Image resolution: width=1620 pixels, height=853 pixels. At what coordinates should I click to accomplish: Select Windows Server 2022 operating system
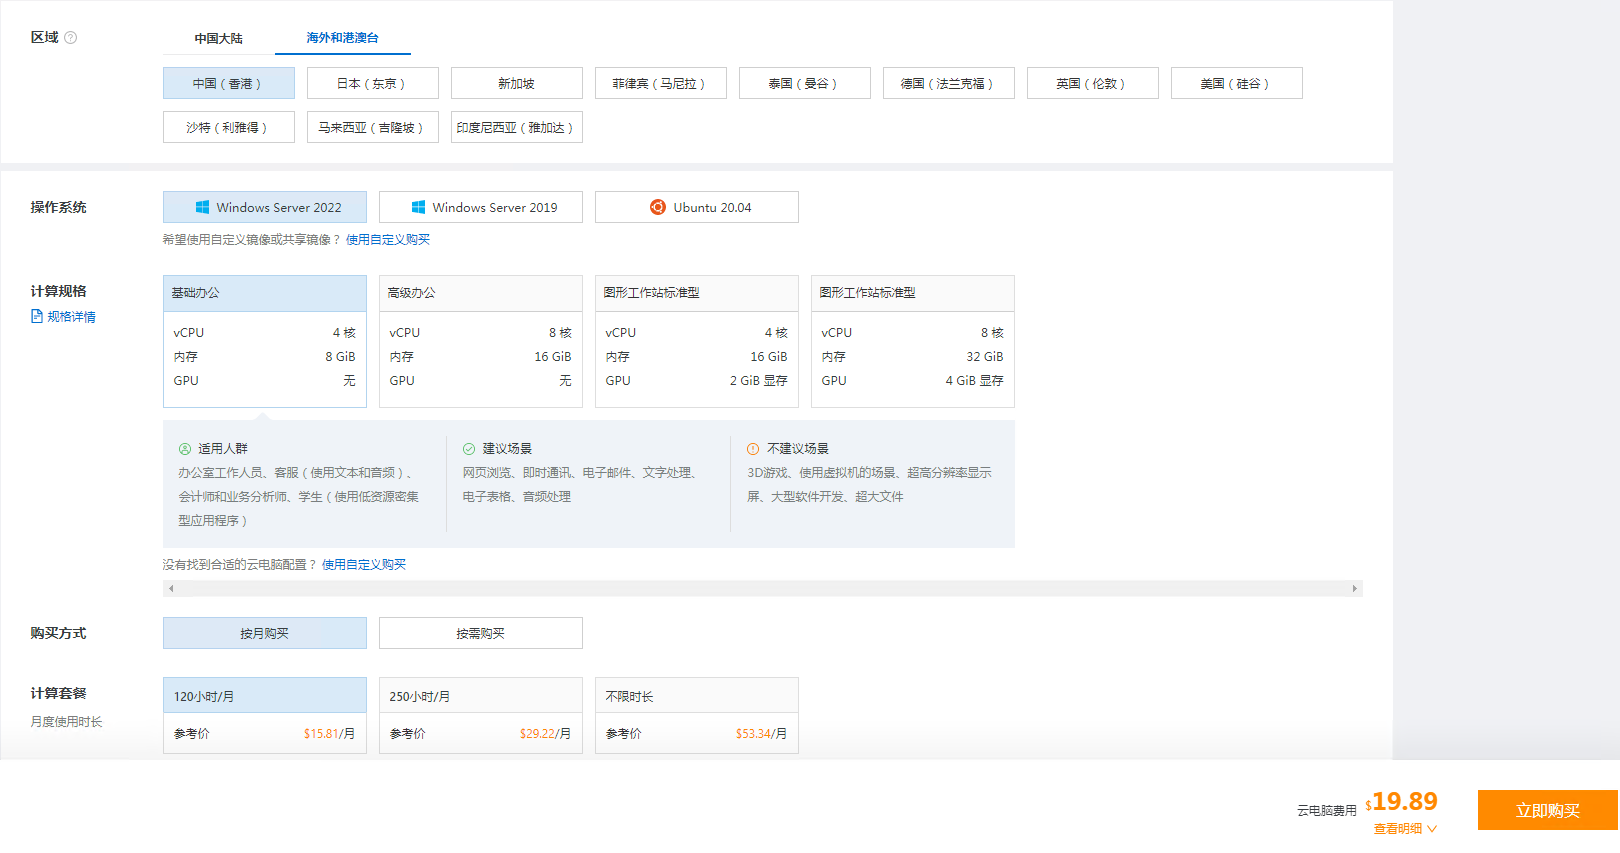coord(265,207)
